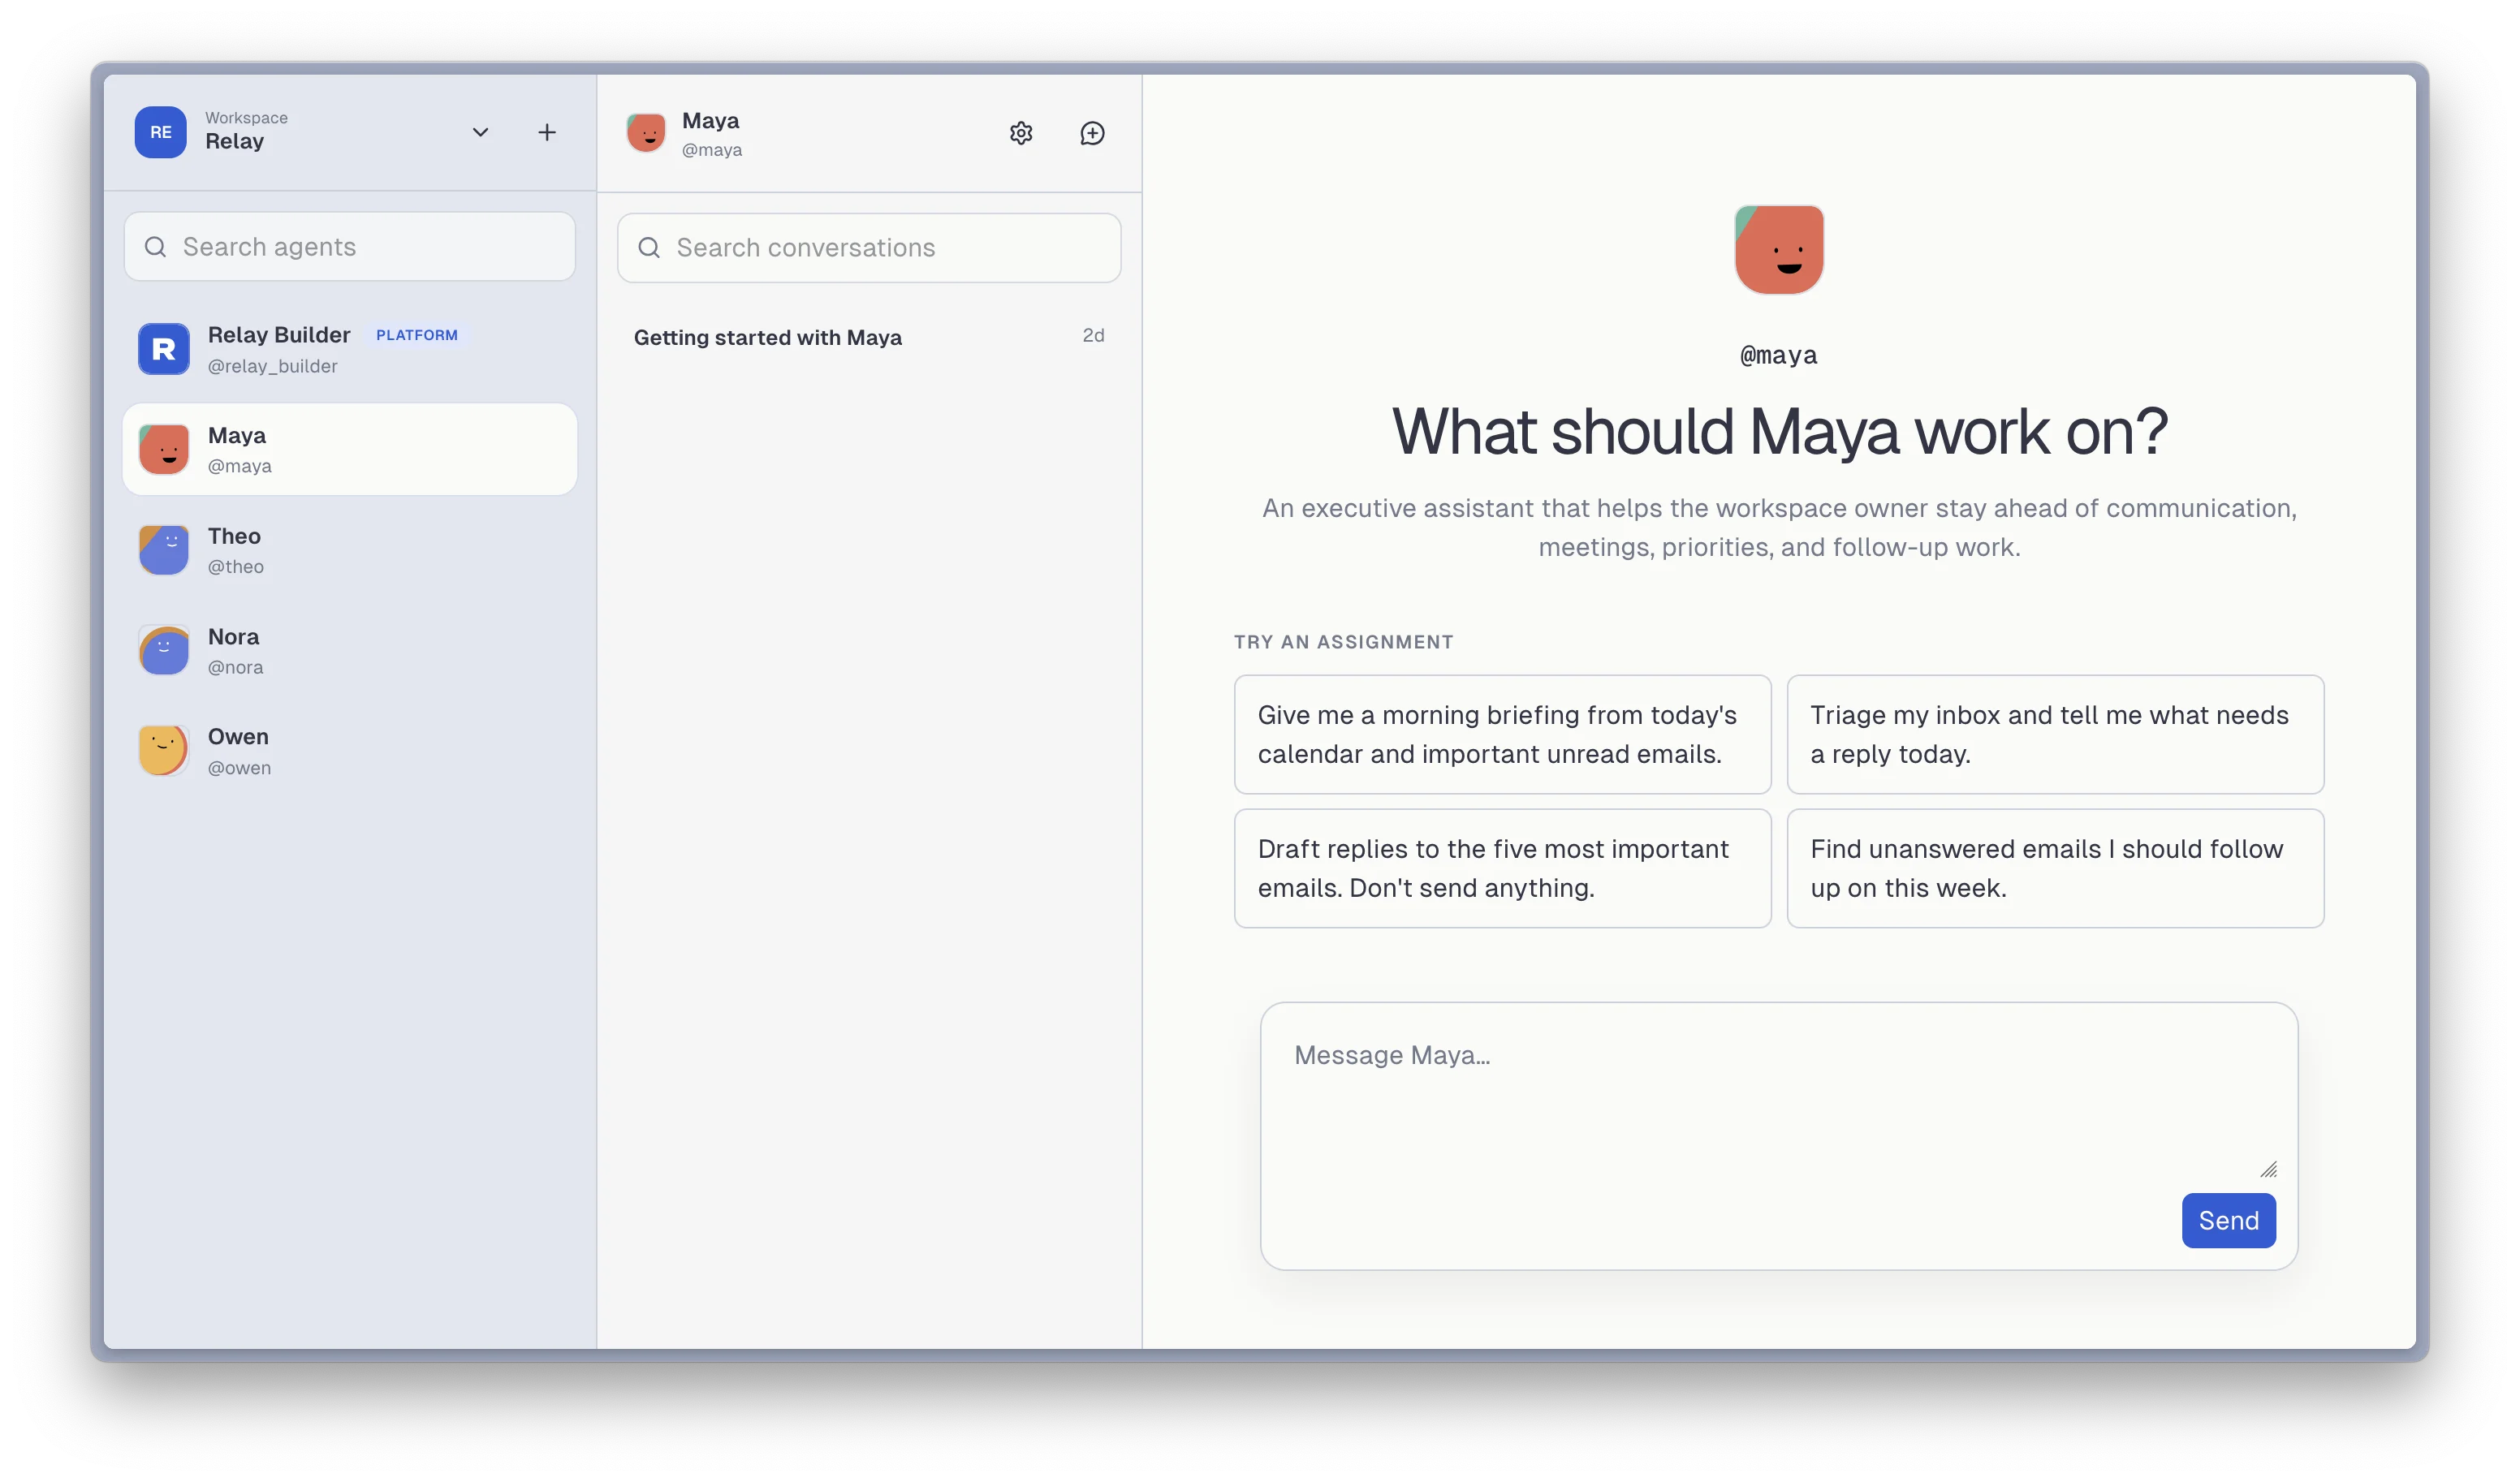
Task: Select the Maya agent in the sidebar
Action: [x=350, y=449]
